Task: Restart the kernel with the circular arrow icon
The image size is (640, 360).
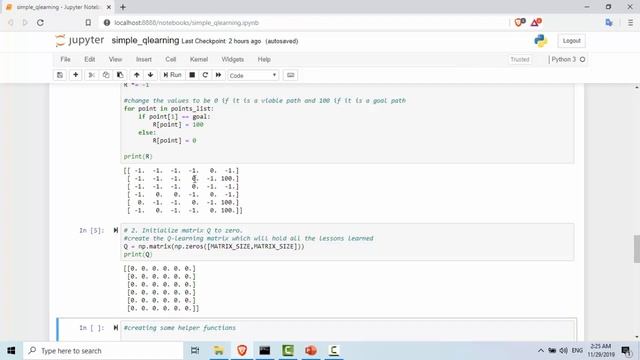Action: (x=205, y=75)
